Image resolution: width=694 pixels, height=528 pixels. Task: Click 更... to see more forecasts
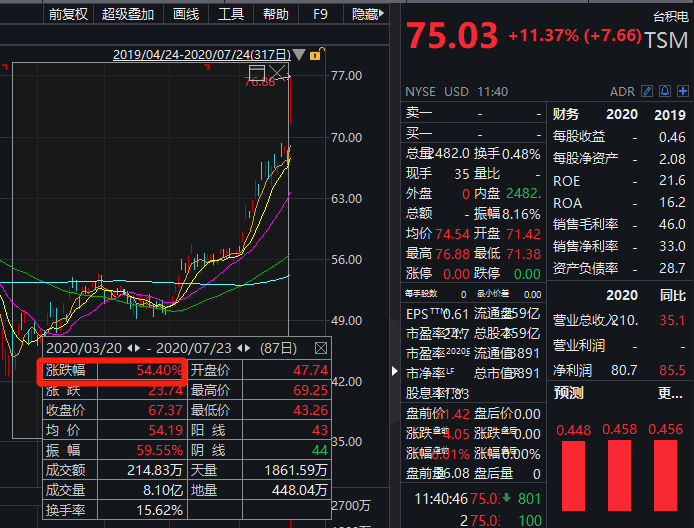[670, 393]
